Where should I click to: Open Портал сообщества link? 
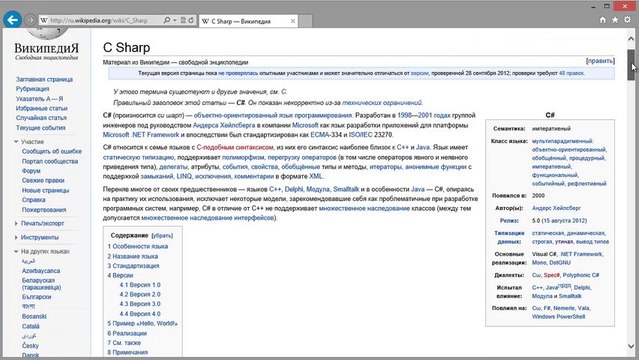click(50, 161)
